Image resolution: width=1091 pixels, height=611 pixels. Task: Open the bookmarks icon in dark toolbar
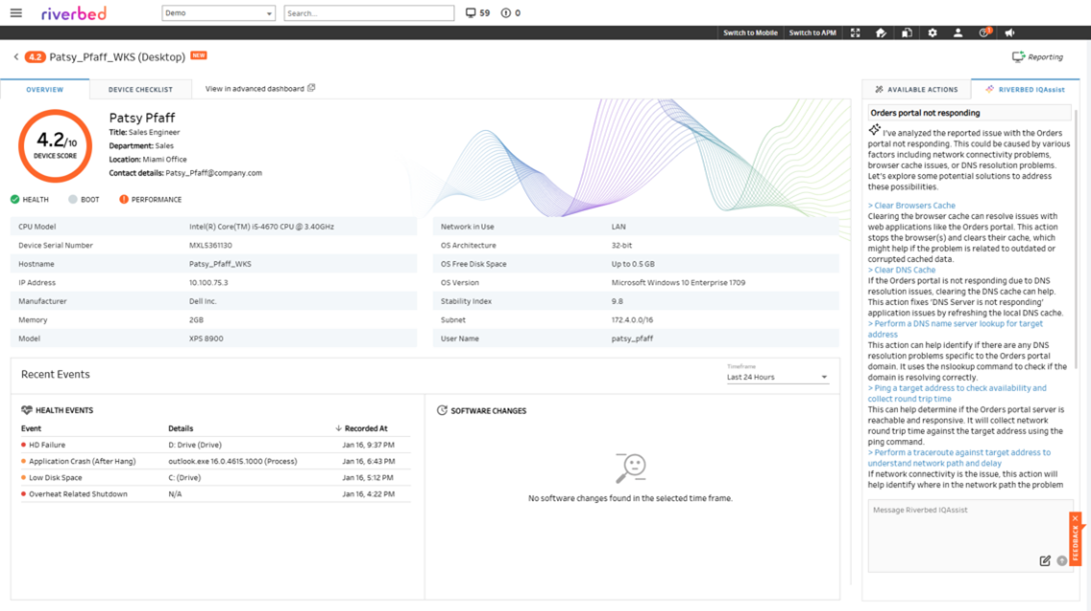point(907,33)
